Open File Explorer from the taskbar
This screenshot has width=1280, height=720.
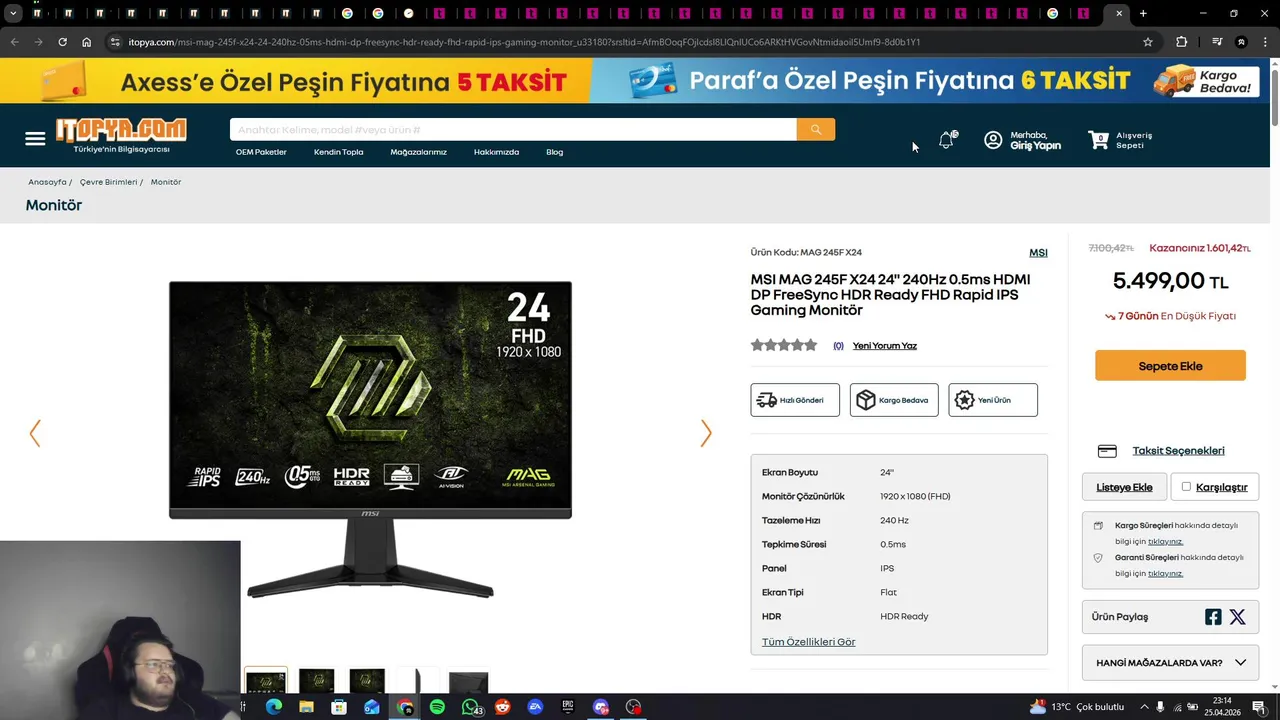tap(306, 707)
